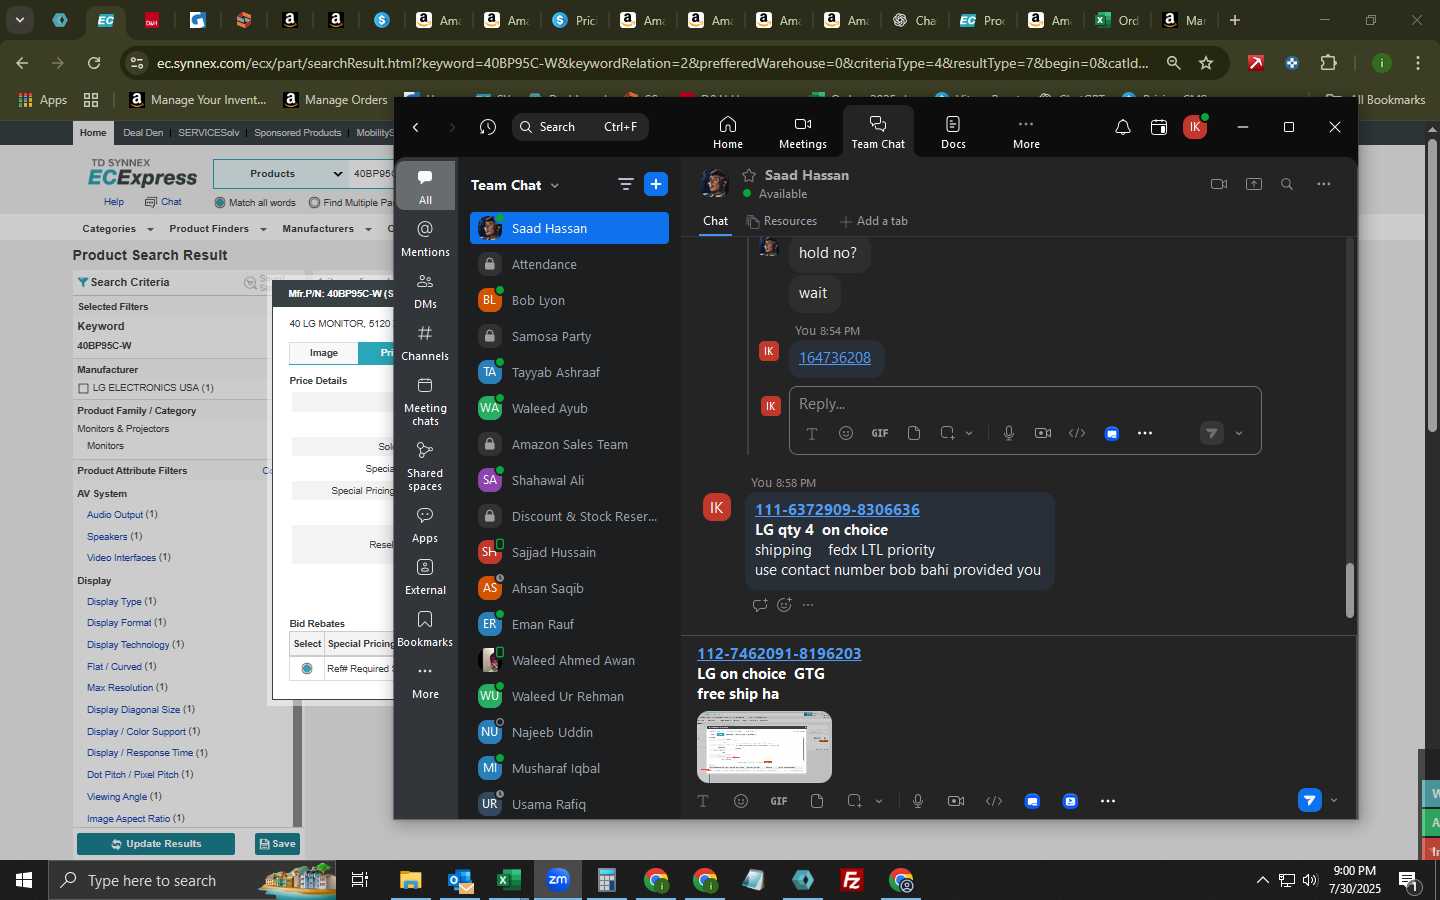
Task: Open the Chrome tab search dropdown
Action: [x=19, y=20]
